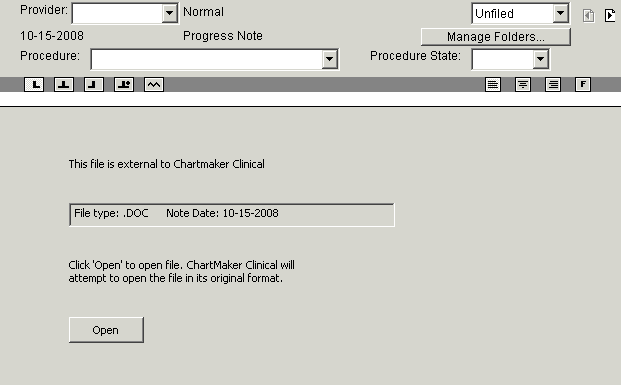Image resolution: width=621 pixels, height=385 pixels.
Task: Go to next note page icon
Action: tap(610, 15)
